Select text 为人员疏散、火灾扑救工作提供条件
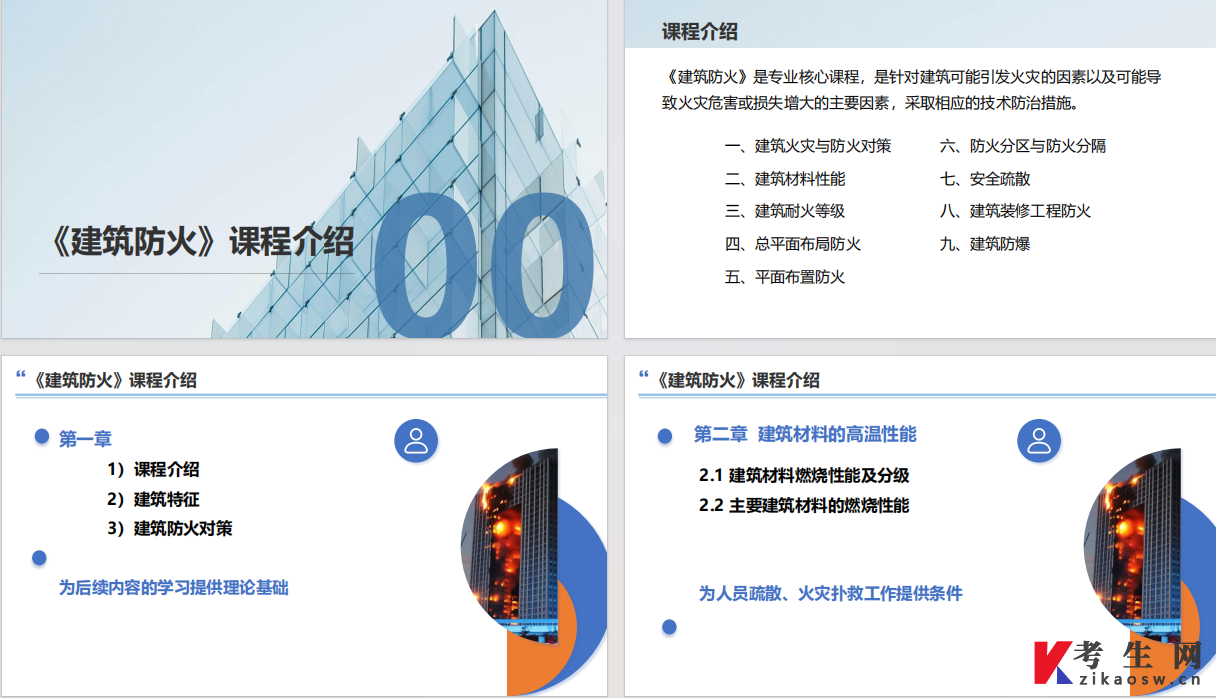This screenshot has width=1216, height=698. [x=830, y=593]
